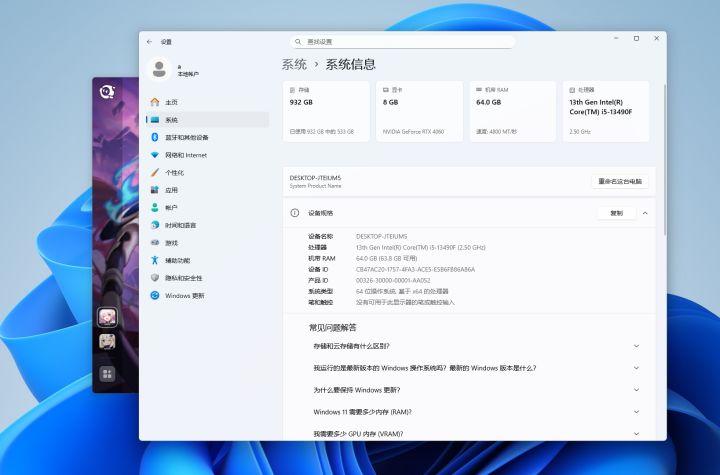Click the 笔和触控 value text
The height and width of the screenshot is (475, 720).
[405, 303]
